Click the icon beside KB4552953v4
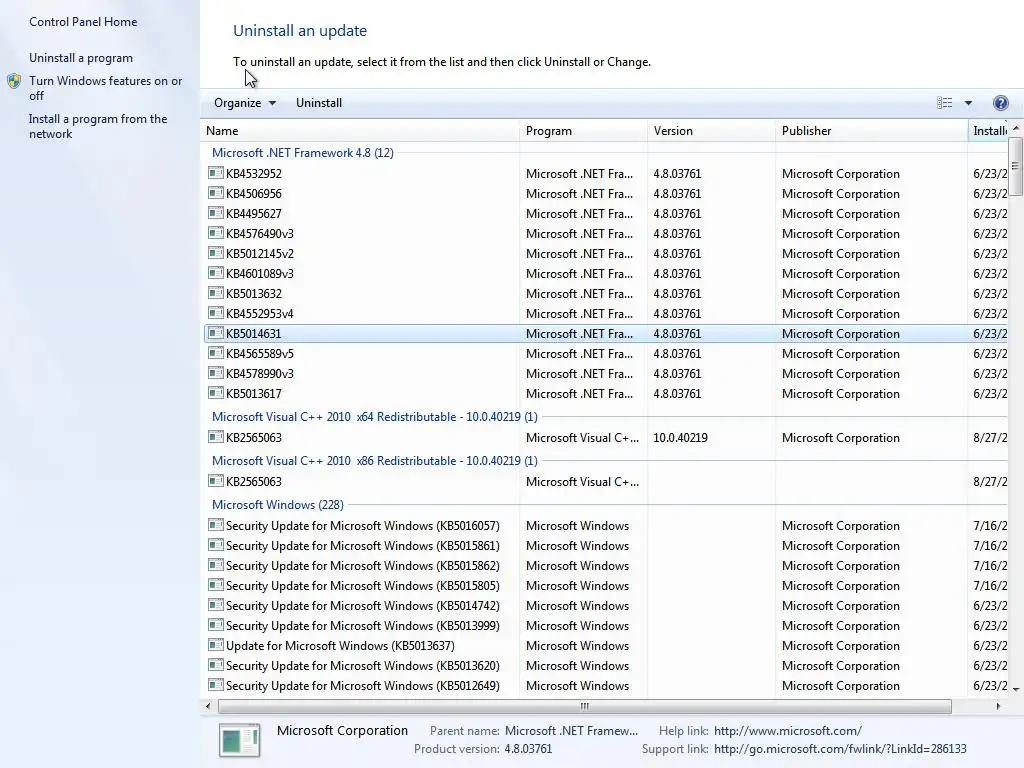This screenshot has width=1024, height=768. point(216,313)
